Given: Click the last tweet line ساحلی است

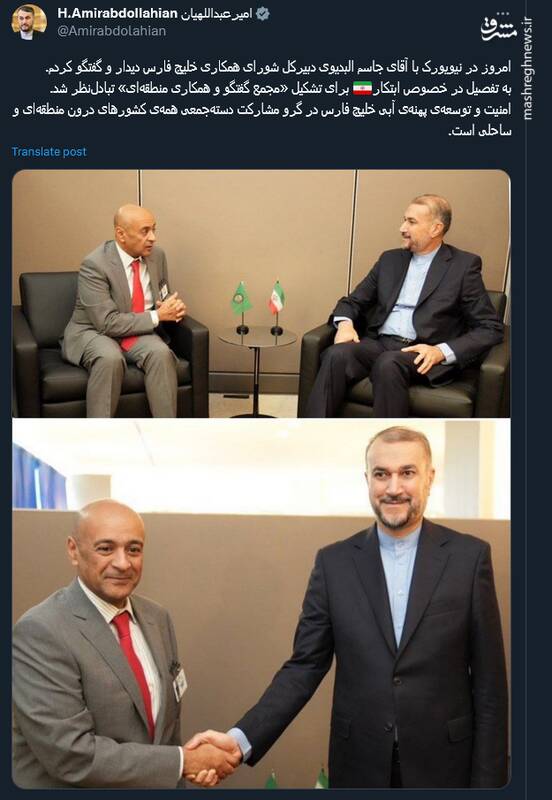Looking at the screenshot, I should click(480, 131).
